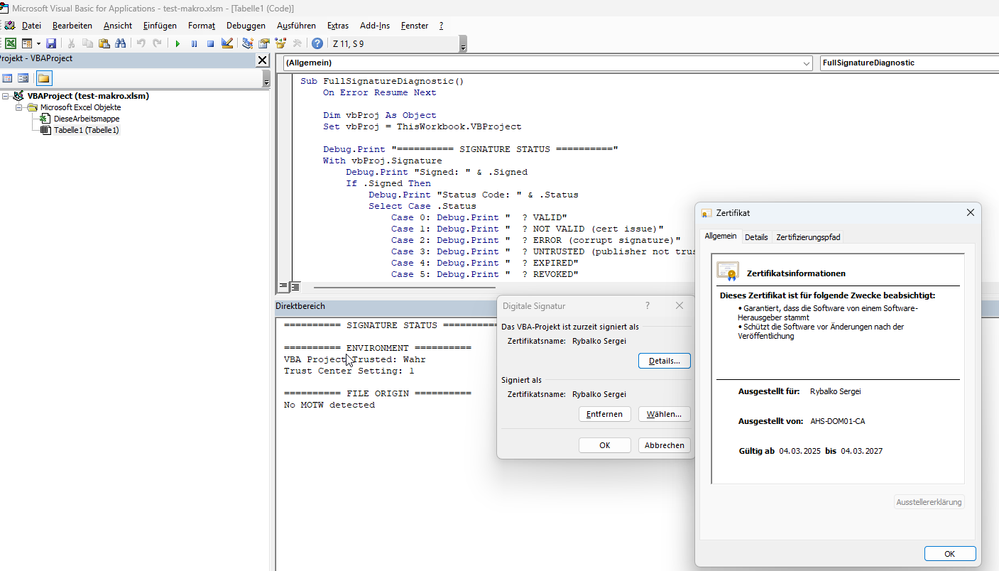This screenshot has width=999, height=571.
Task: Open the Project Explorer toolbar icon
Action: click(x=247, y=44)
